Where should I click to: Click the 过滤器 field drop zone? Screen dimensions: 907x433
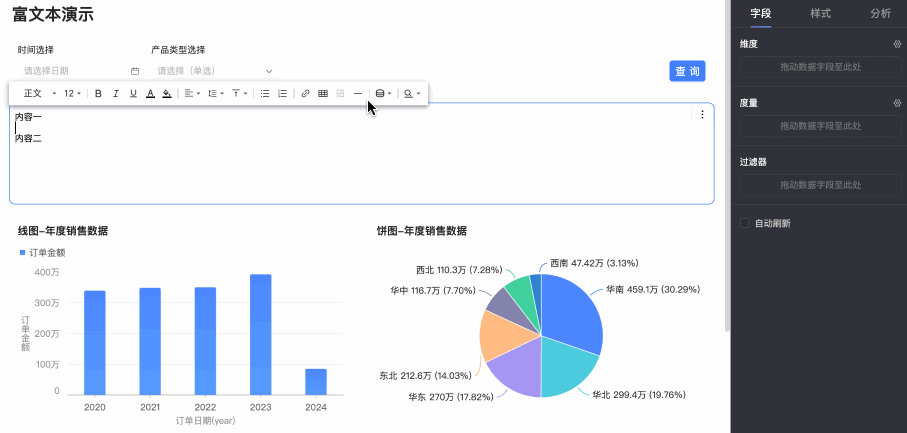click(x=821, y=185)
